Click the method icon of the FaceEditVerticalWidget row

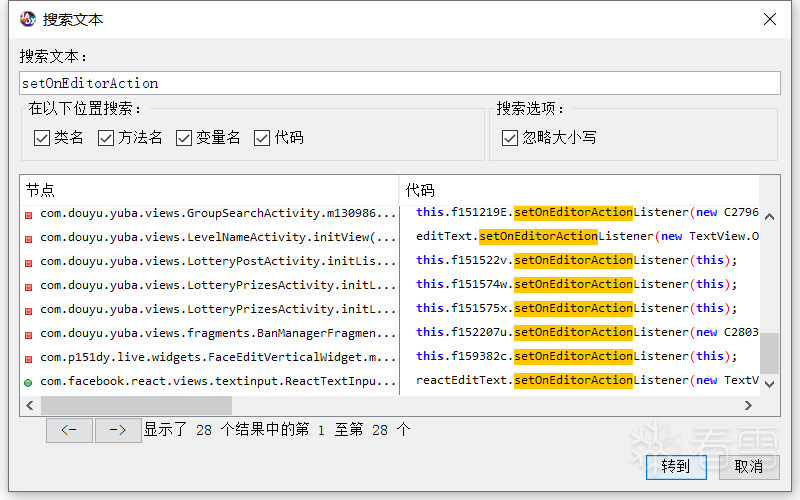(x=29, y=359)
